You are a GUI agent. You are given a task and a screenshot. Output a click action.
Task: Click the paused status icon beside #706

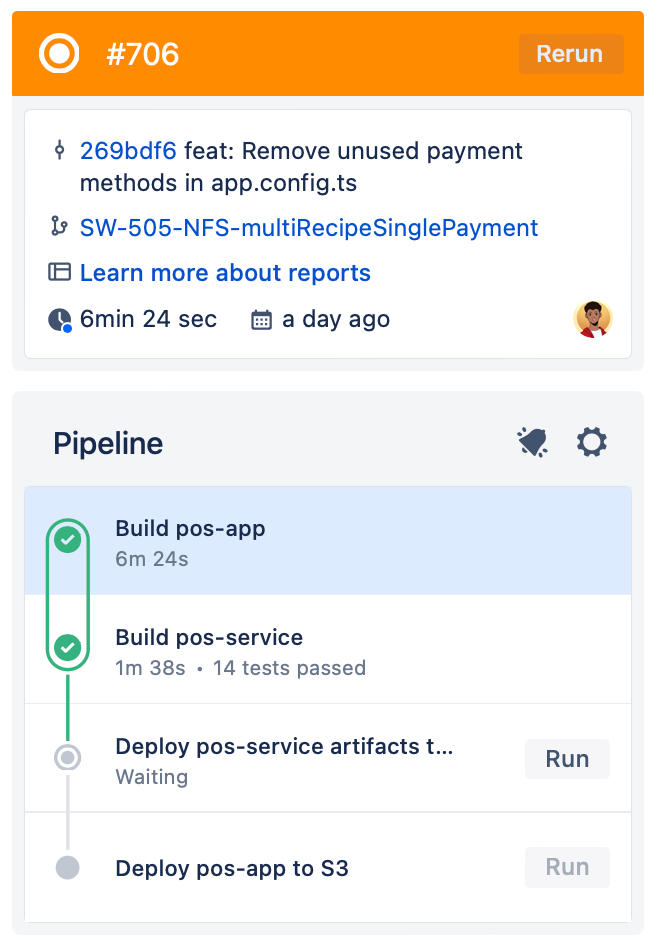[x=59, y=53]
